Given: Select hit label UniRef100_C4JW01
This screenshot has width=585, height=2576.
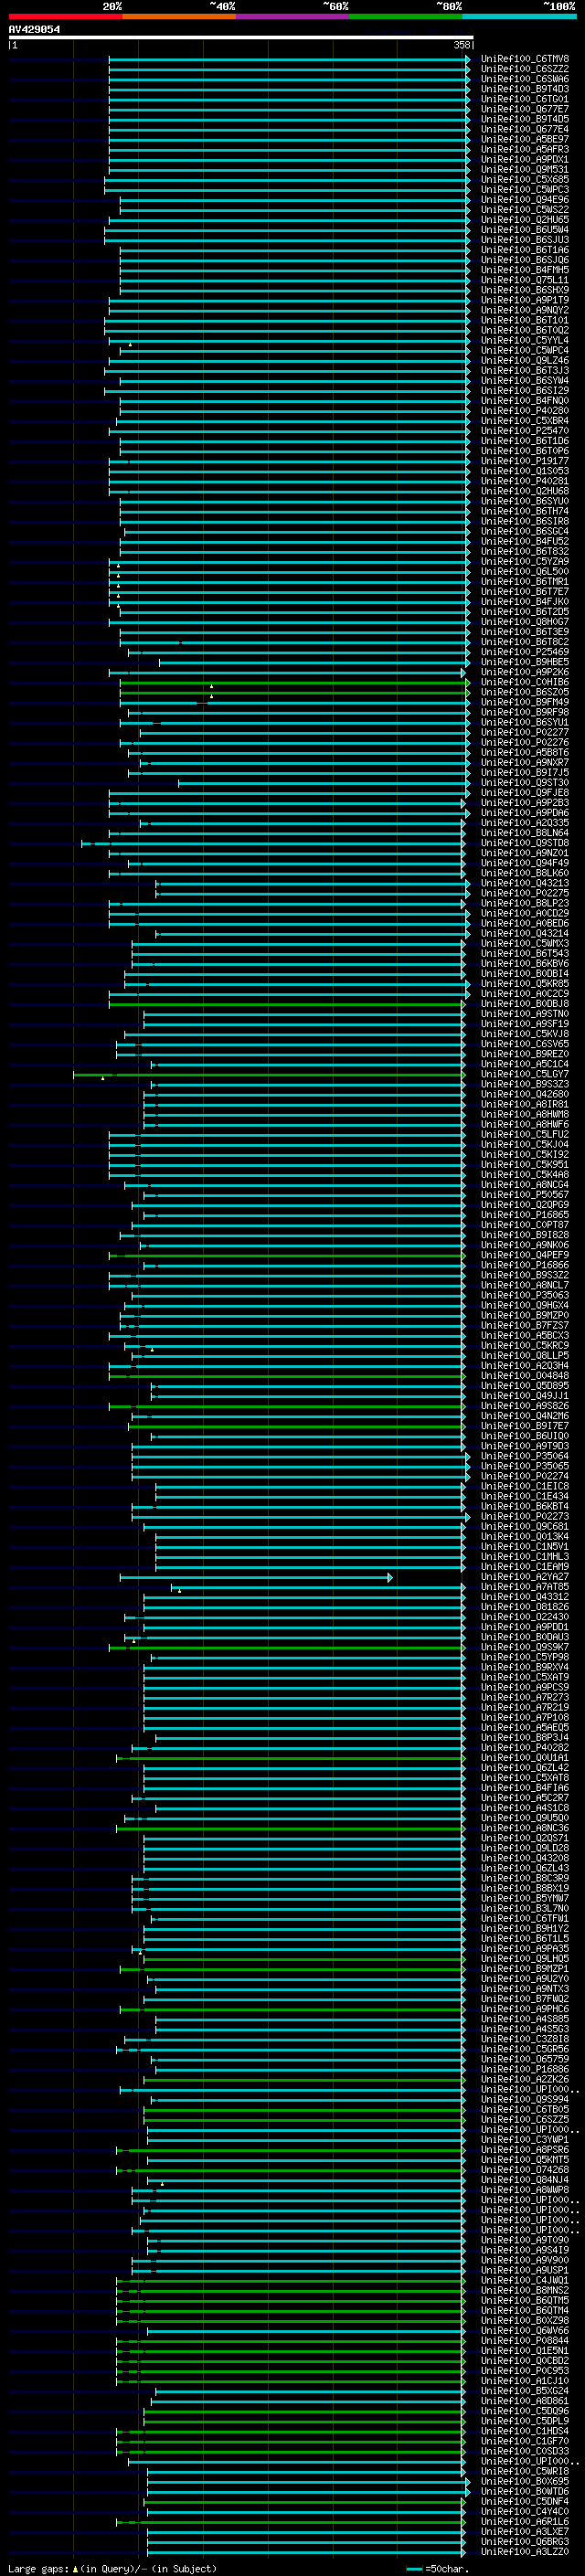Looking at the screenshot, I should (x=525, y=2280).
